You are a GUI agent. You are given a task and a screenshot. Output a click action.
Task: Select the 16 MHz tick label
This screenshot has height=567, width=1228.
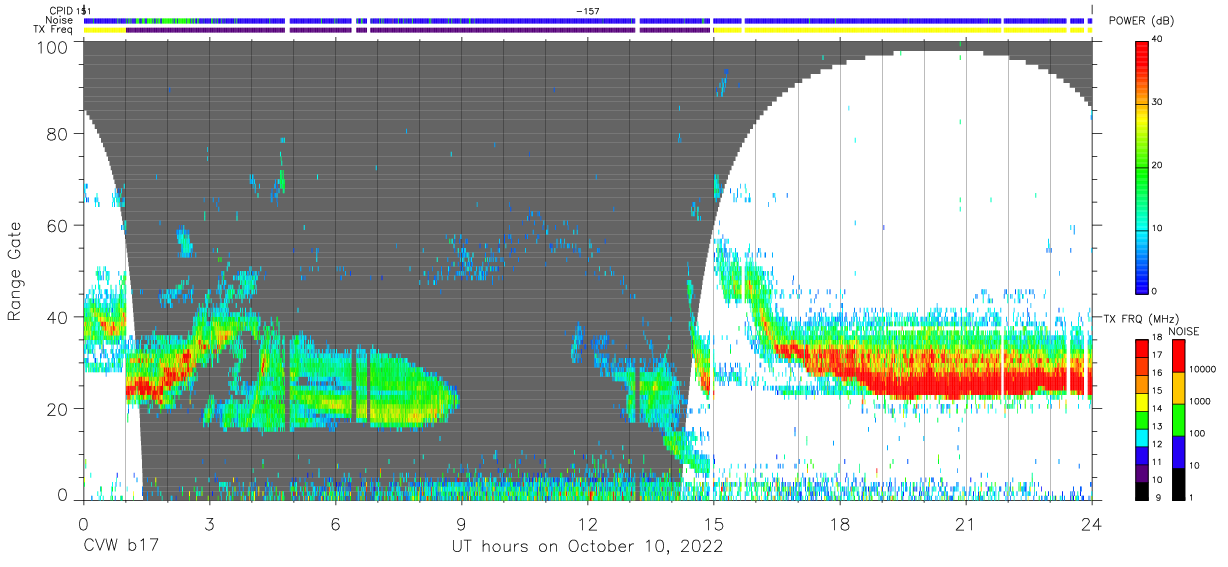click(1156, 373)
